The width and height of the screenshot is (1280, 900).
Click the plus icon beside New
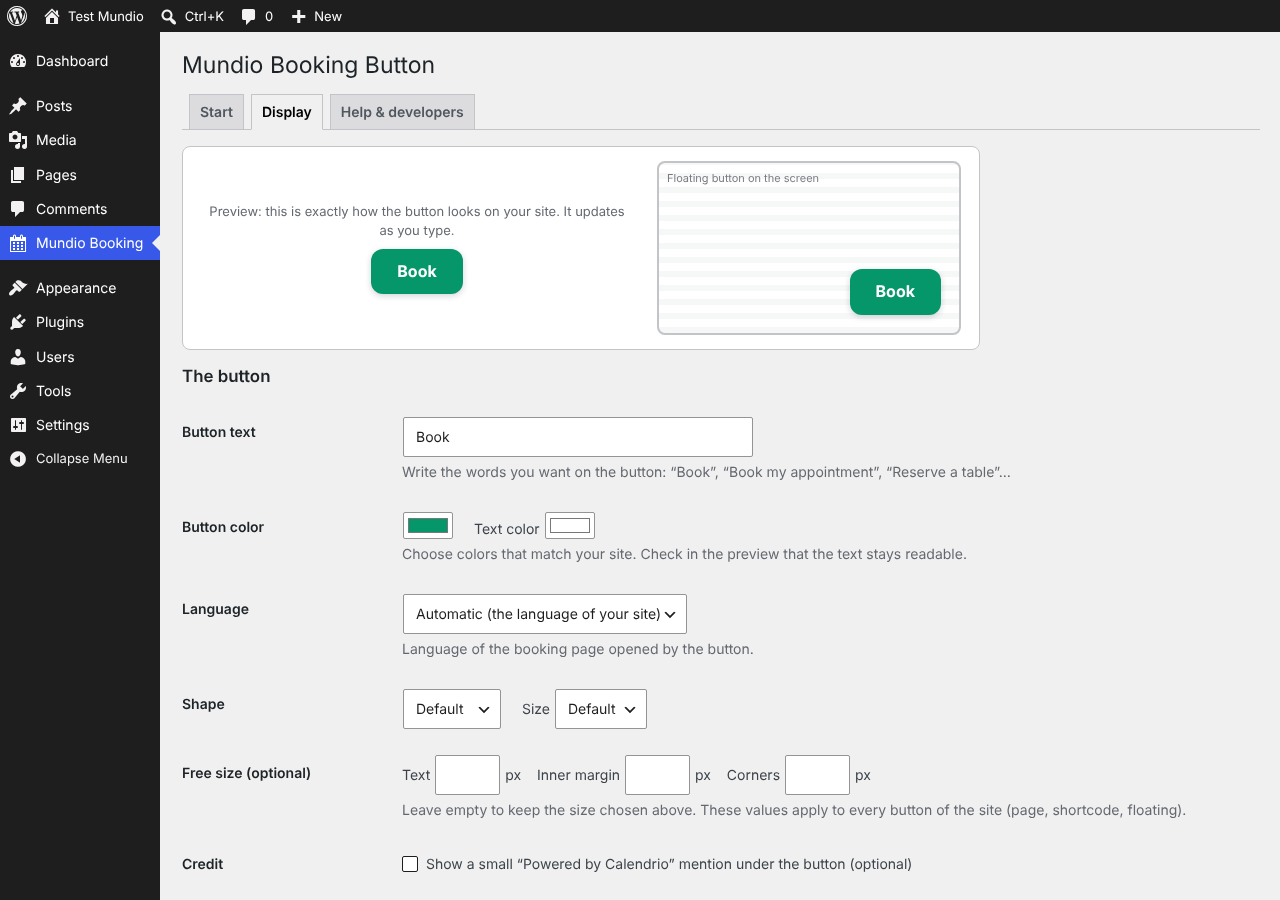298,16
